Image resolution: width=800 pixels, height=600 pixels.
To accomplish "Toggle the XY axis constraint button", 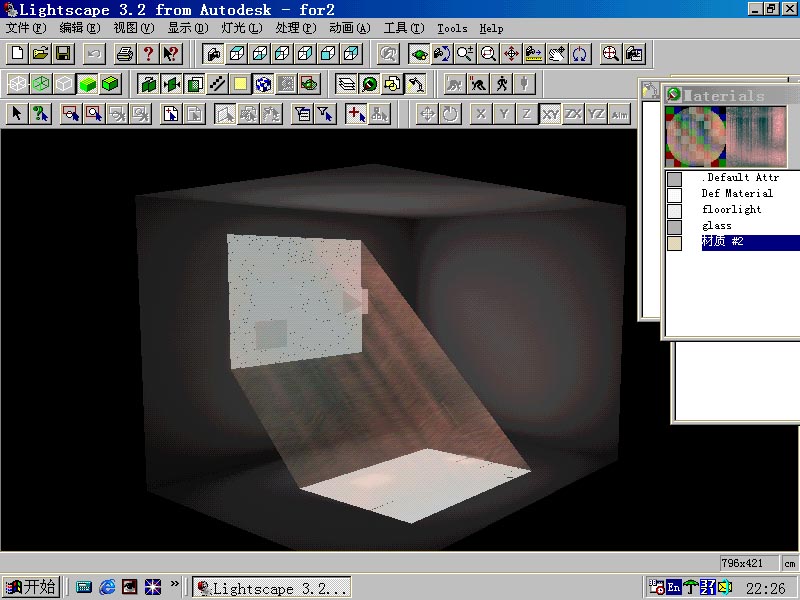I will coord(550,114).
